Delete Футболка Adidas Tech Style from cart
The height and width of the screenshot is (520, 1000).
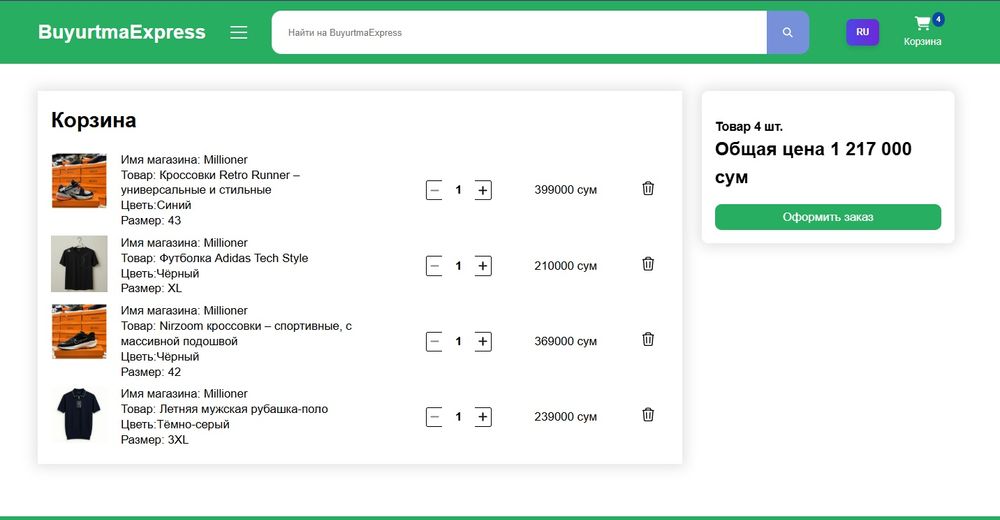tap(648, 264)
